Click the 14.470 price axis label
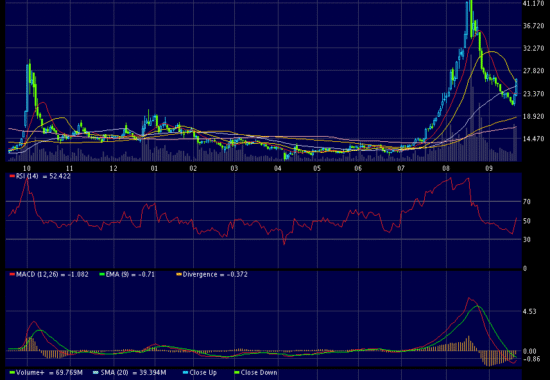This screenshot has height=380, width=550. [533, 139]
